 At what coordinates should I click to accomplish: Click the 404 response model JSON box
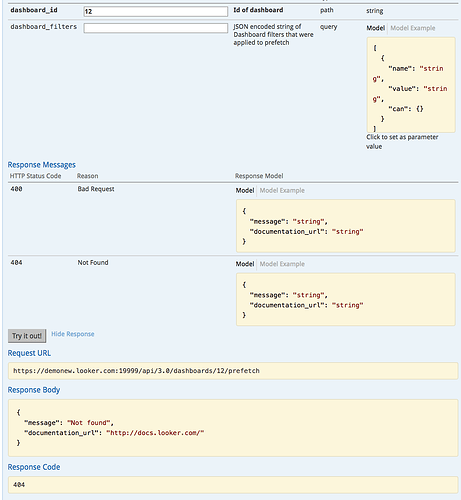[346, 299]
